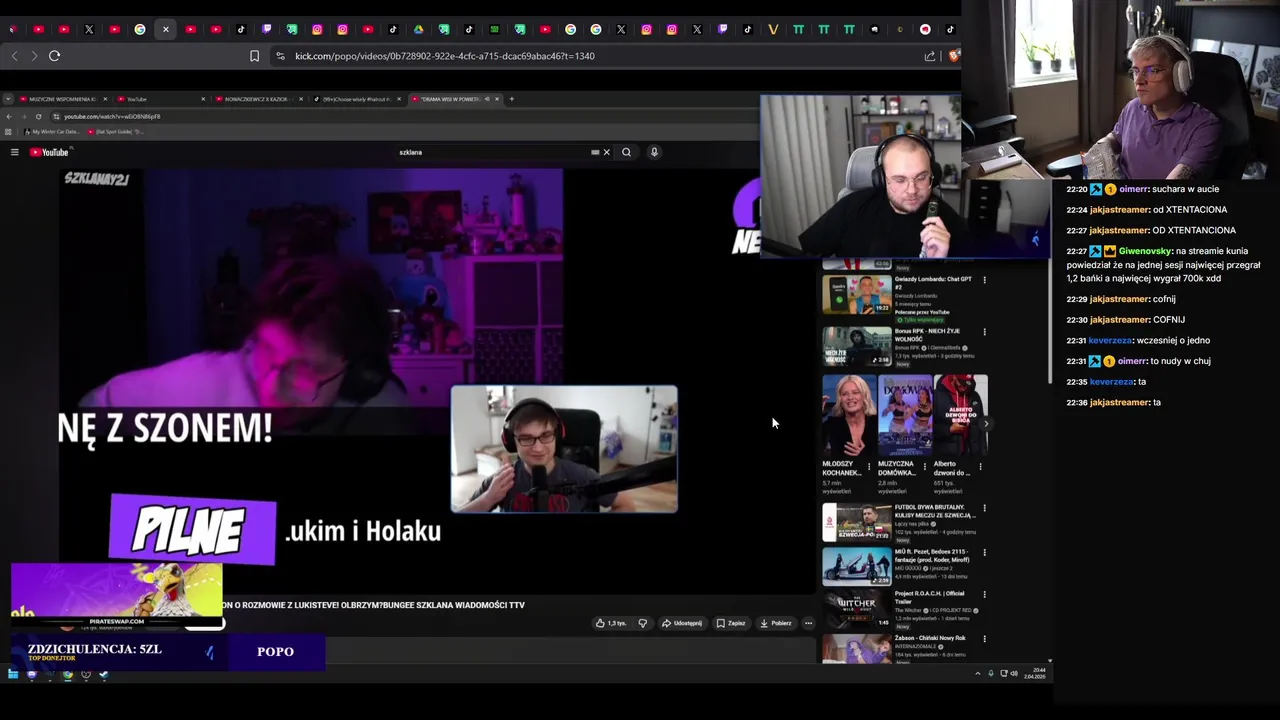Screen dimensions: 1280x720
Task: Click the microphone tray icon
Action: coord(991,673)
